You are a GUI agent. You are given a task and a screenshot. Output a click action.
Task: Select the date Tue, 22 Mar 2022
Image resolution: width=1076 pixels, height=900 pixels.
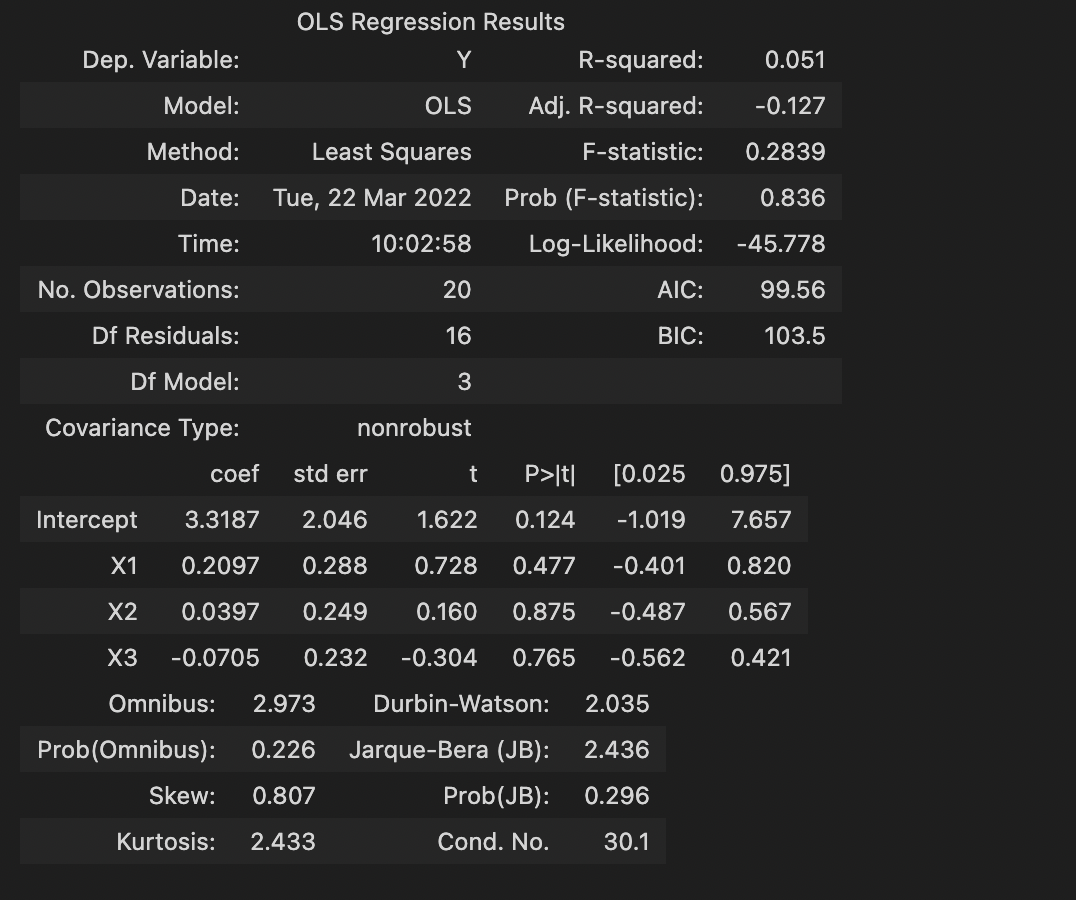(371, 197)
